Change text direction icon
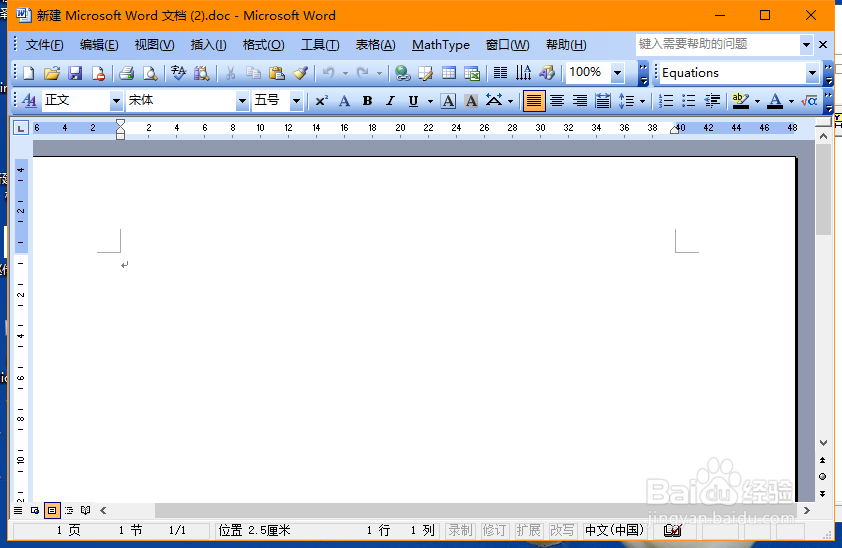 [523, 73]
